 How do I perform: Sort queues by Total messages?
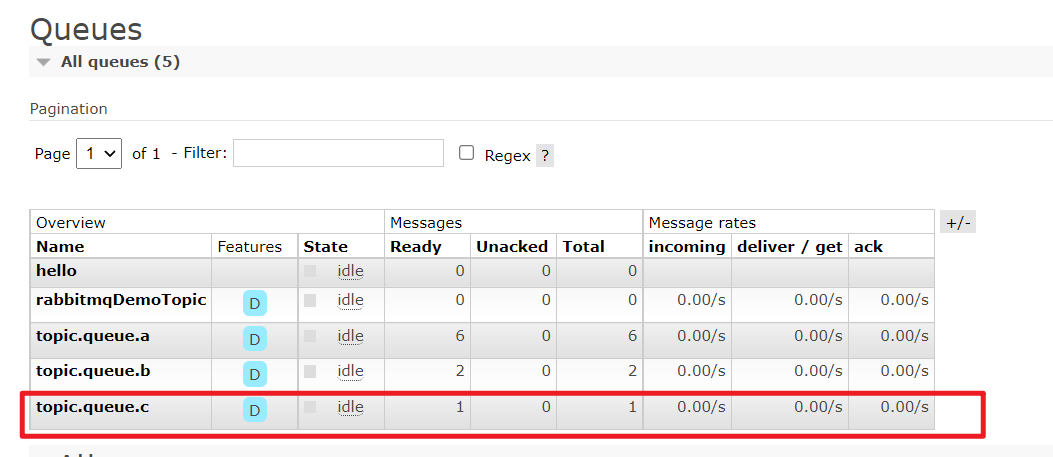(584, 246)
